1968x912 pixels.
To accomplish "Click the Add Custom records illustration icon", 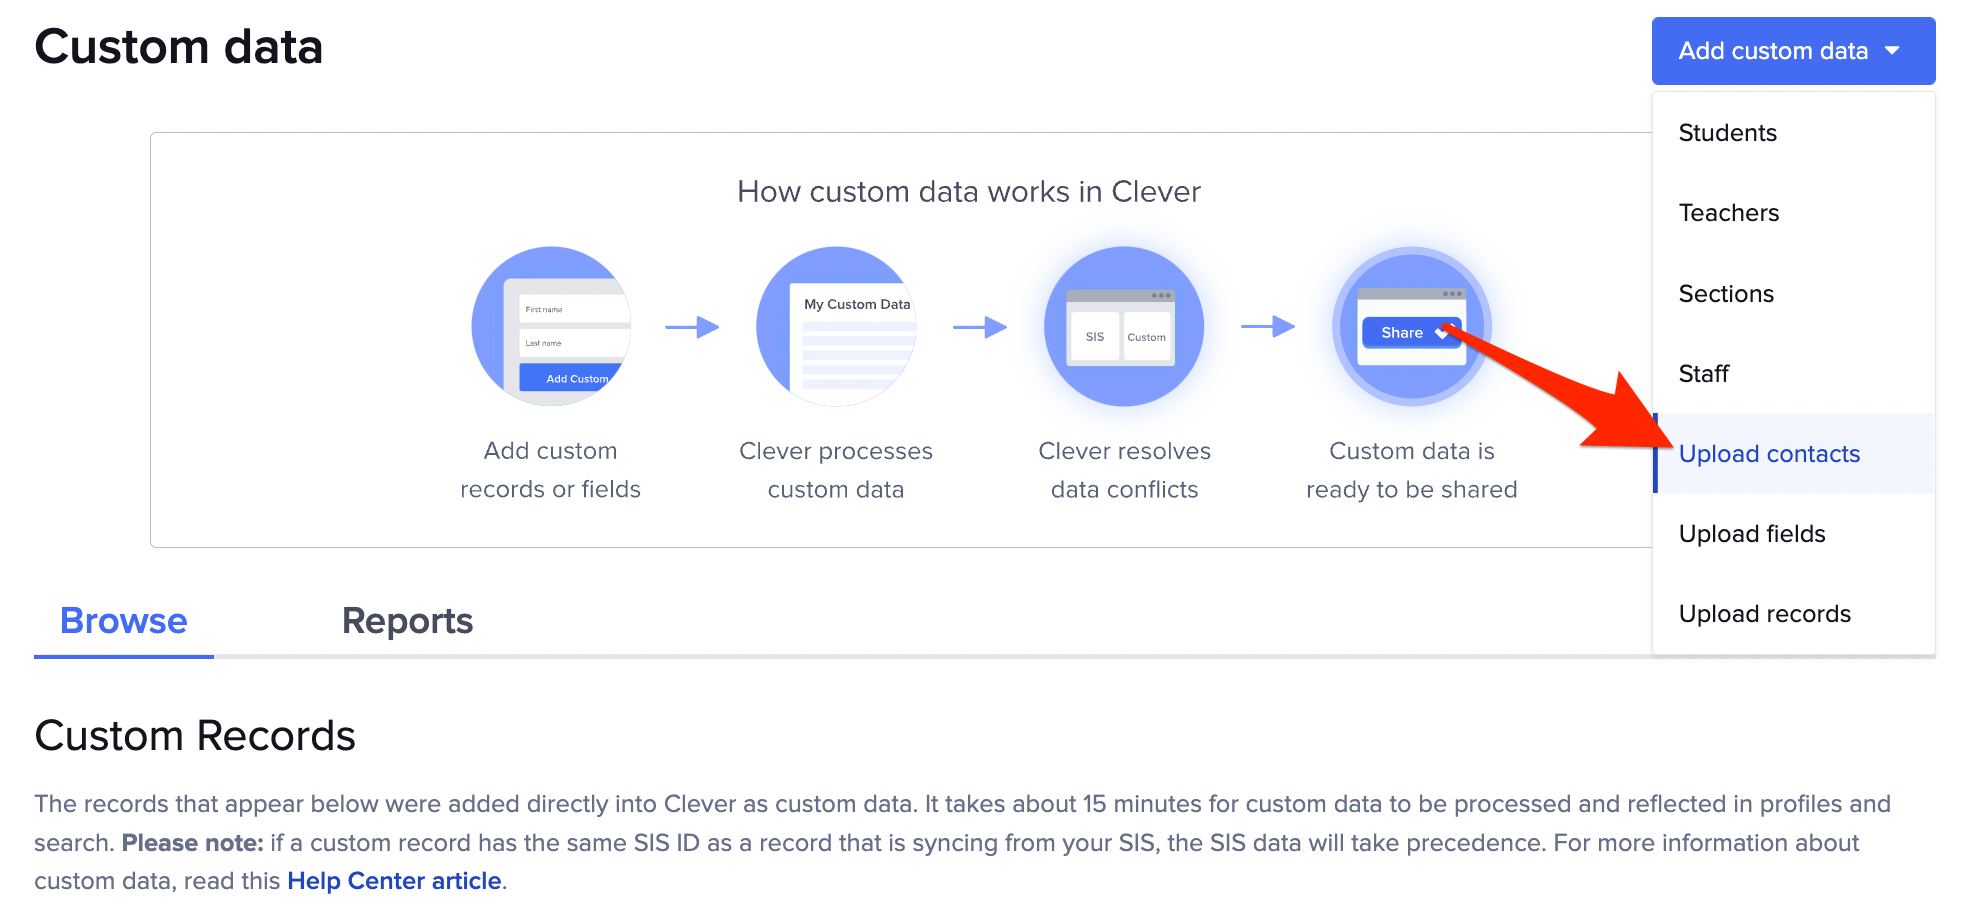I will tap(551, 327).
